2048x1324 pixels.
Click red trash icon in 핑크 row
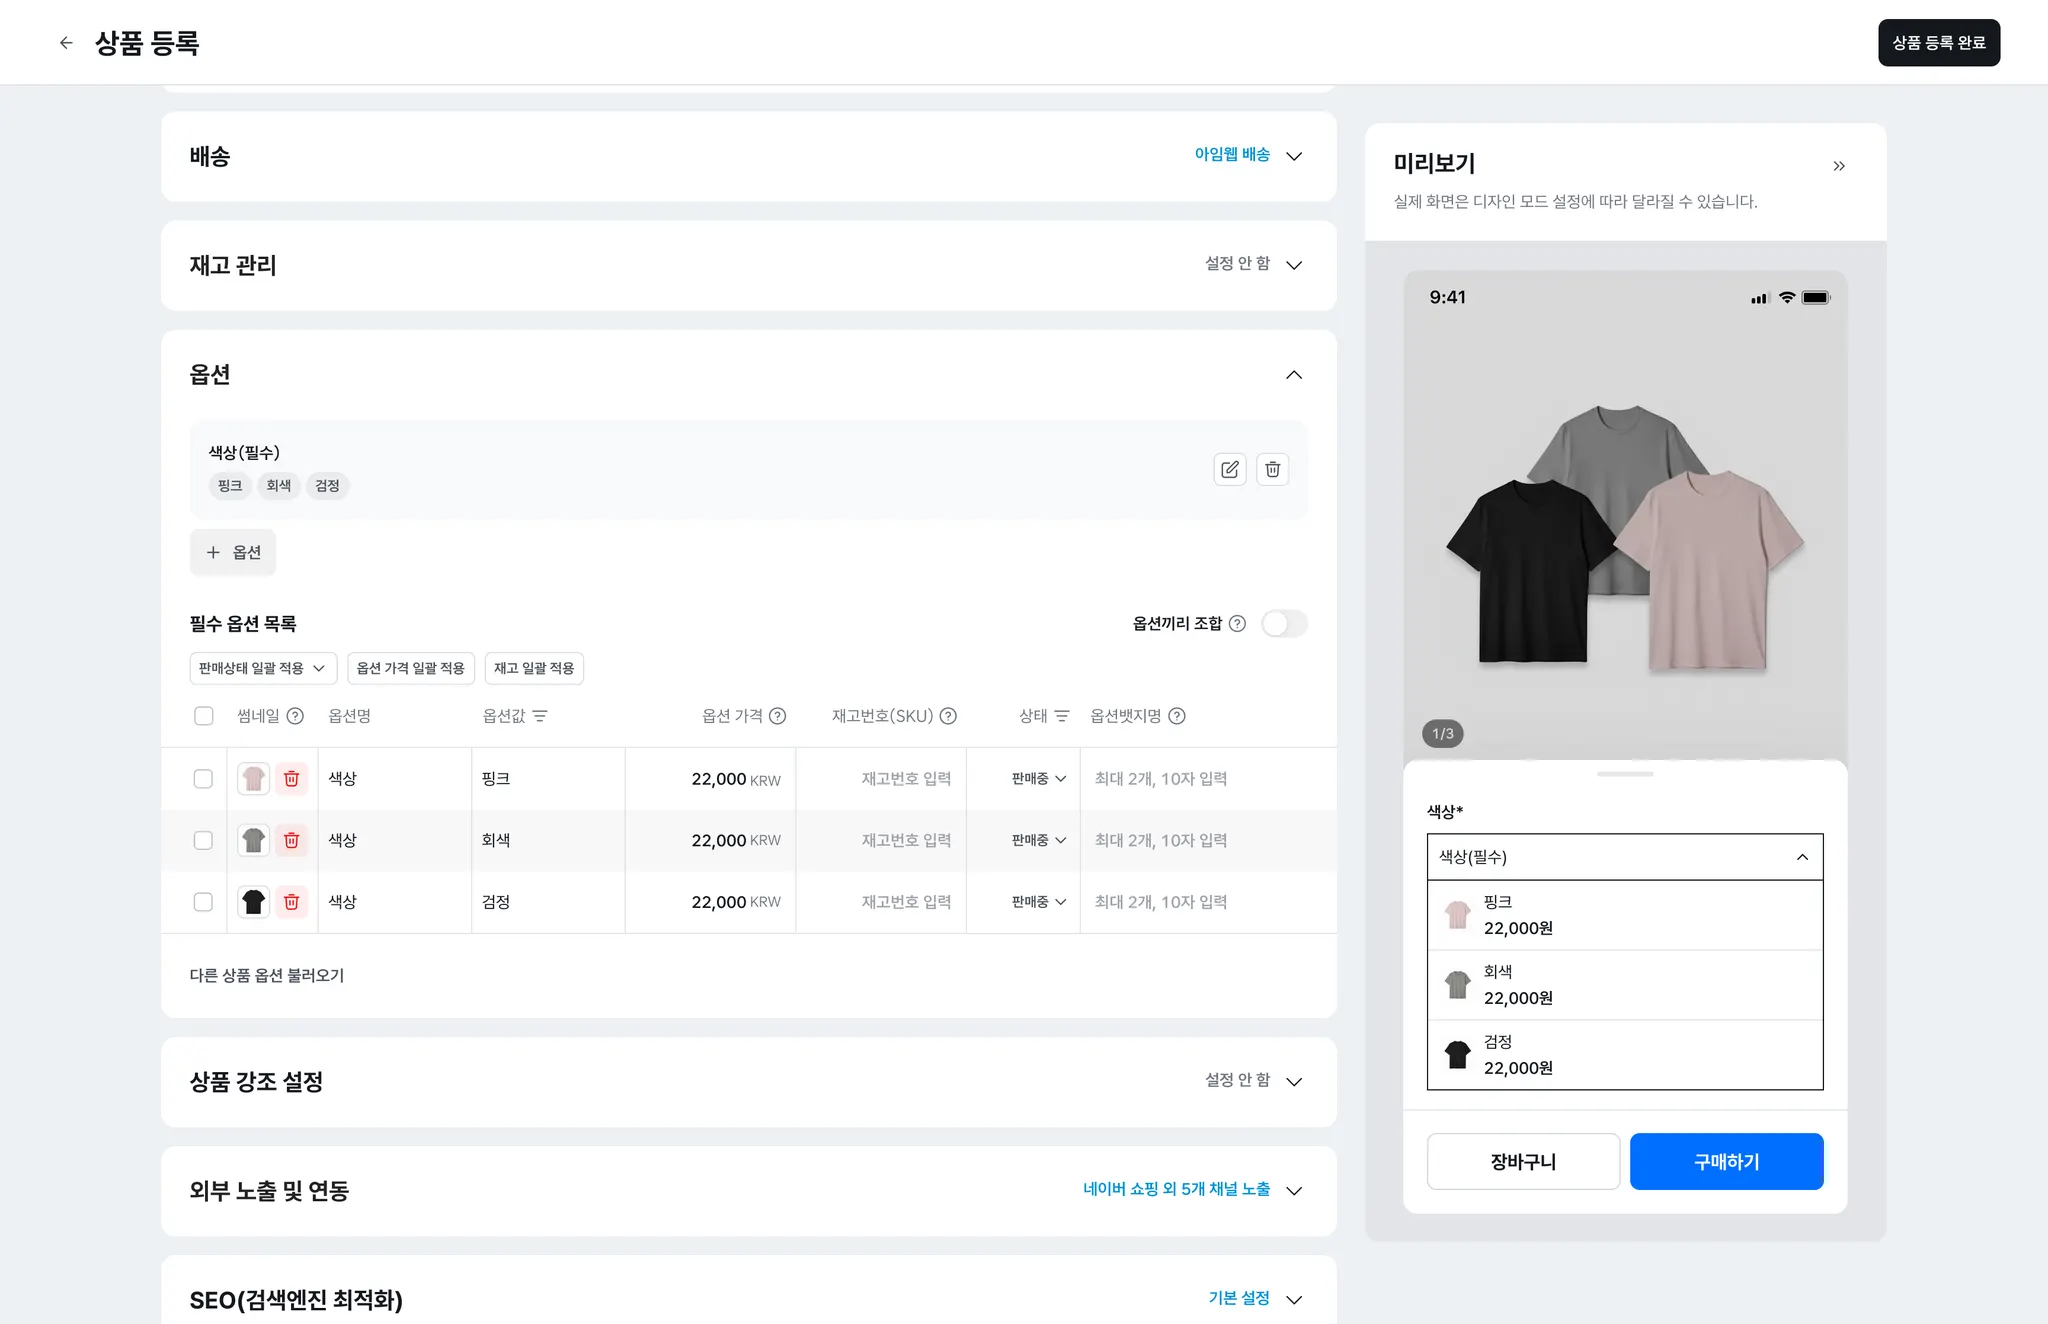pyautogui.click(x=291, y=779)
